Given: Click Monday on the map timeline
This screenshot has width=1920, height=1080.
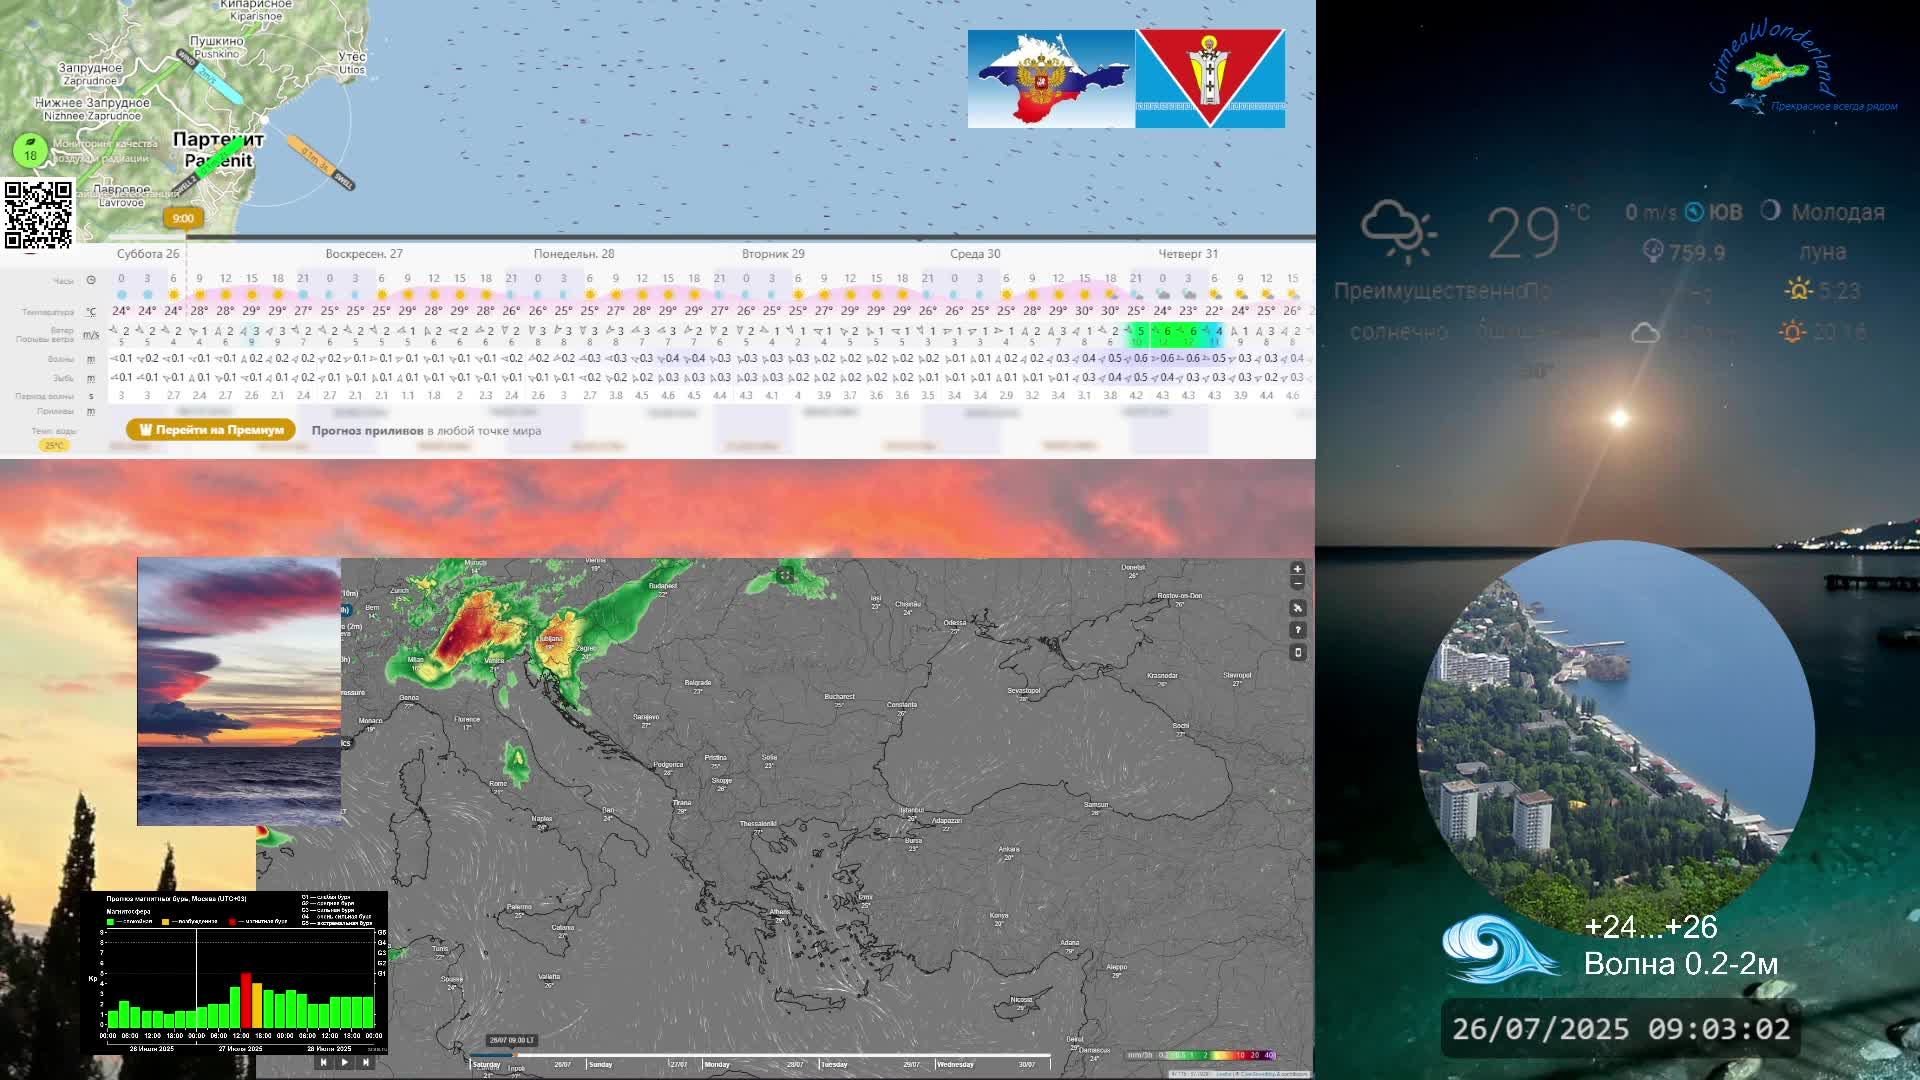Looking at the screenshot, I should tap(717, 1065).
